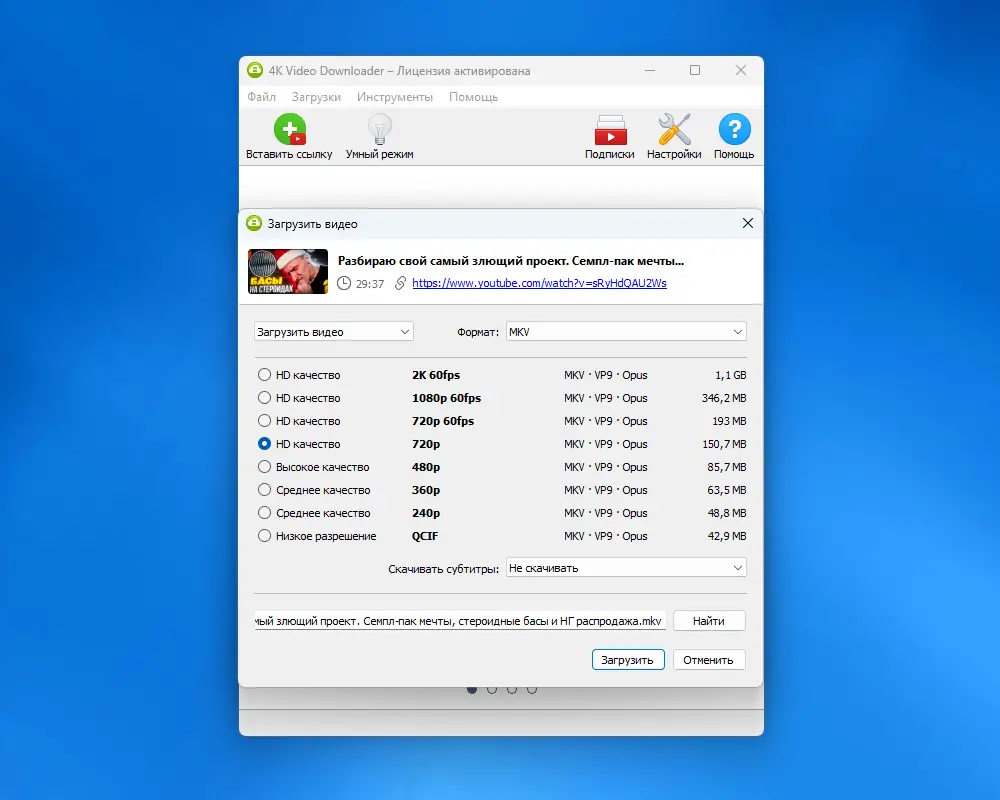Open the subtitles Не скачивать dropdown
The height and width of the screenshot is (800, 1000).
pyautogui.click(x=626, y=568)
